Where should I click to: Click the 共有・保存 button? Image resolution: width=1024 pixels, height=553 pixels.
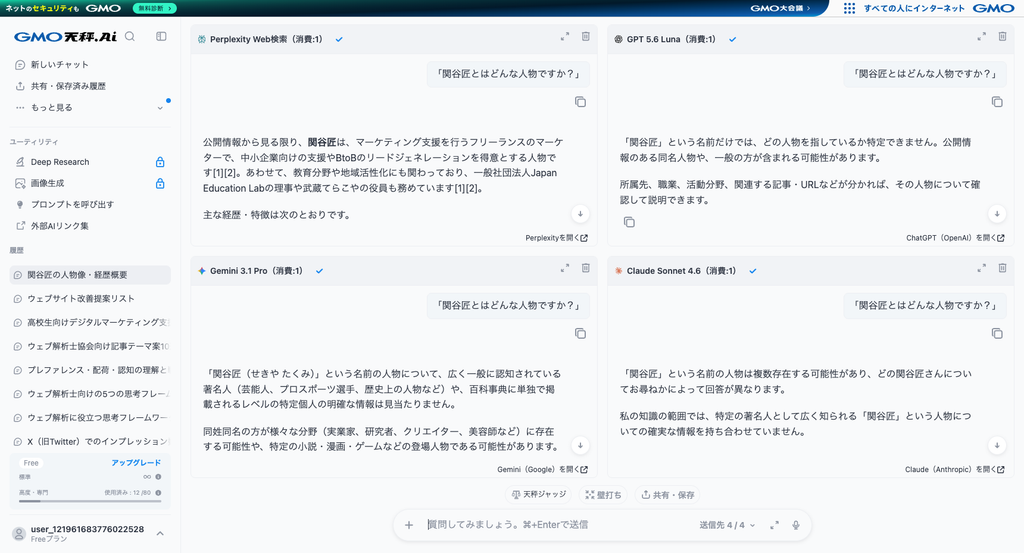[x=667, y=495]
